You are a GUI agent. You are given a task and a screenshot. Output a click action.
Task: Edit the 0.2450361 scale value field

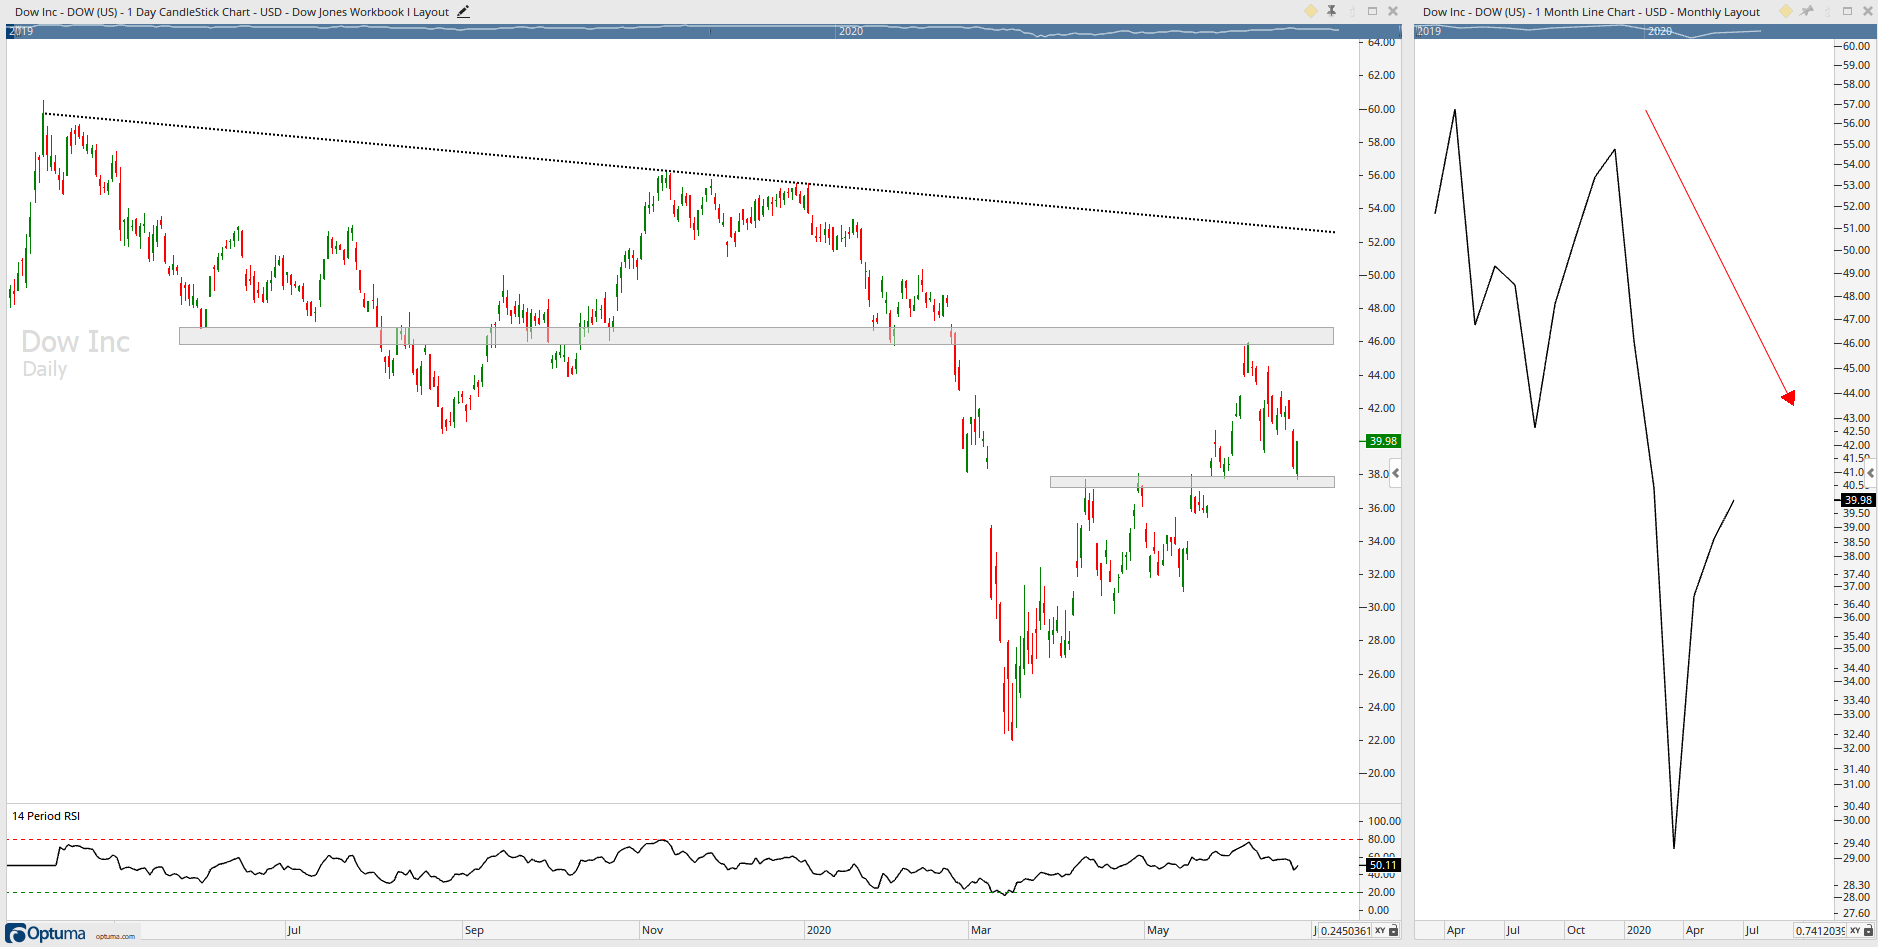pos(1346,931)
